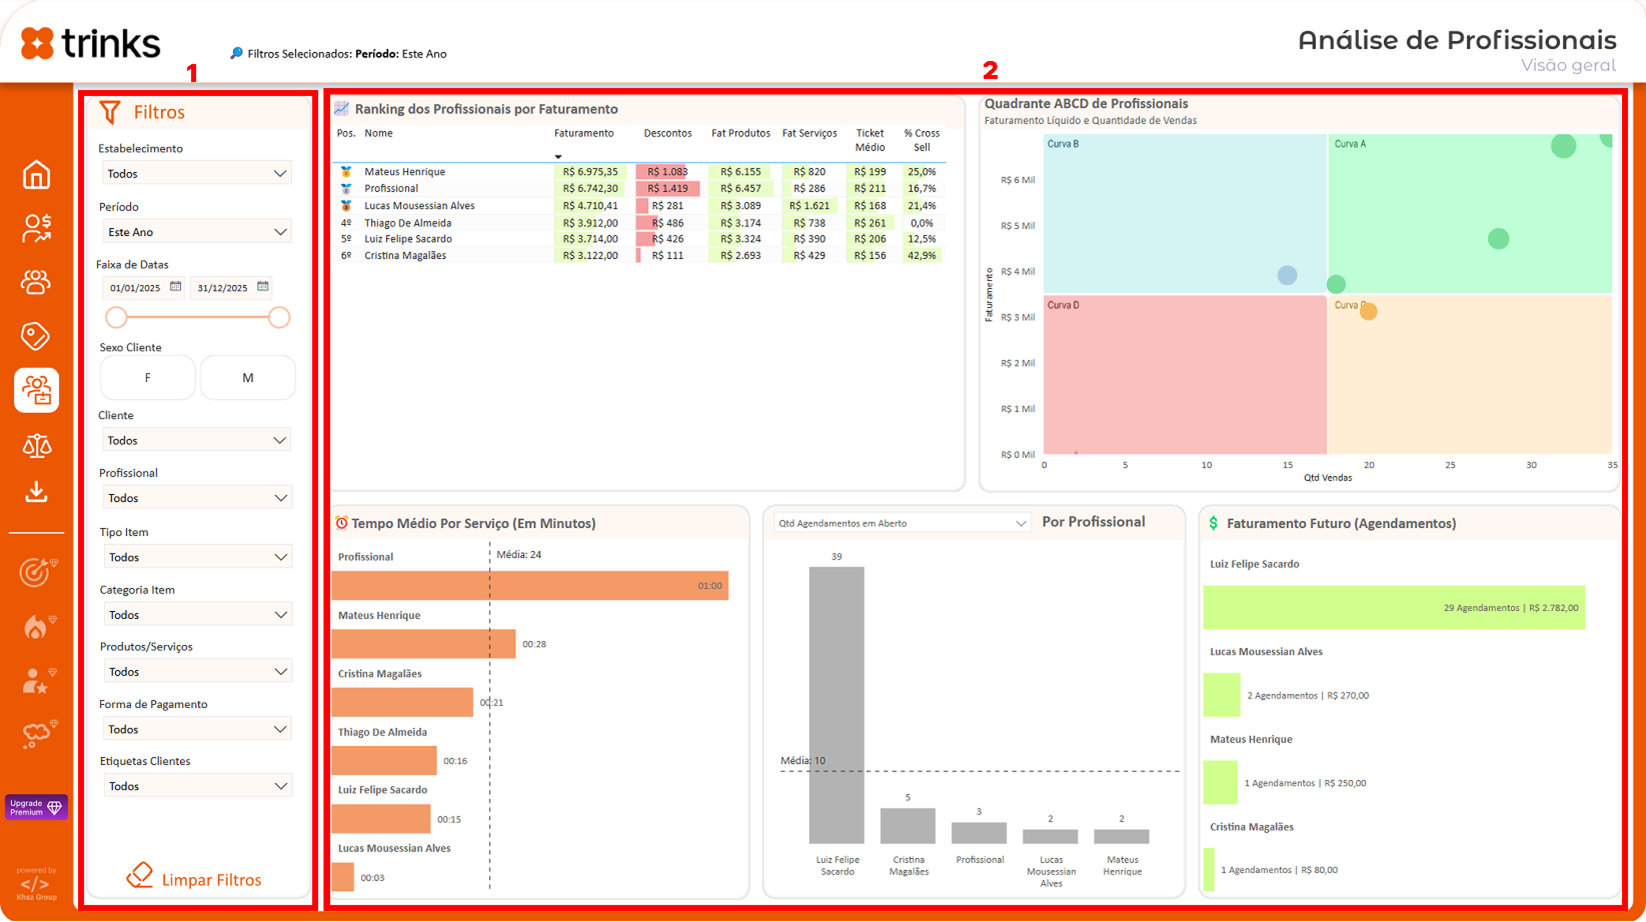Sort ranking by Faturamento column header

584,134
